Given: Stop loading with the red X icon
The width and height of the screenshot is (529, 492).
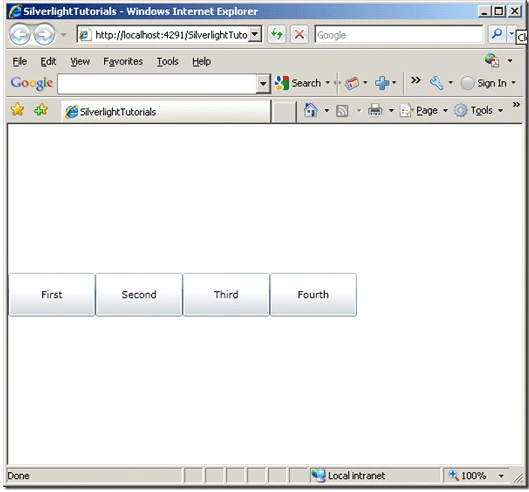Looking at the screenshot, I should click(x=299, y=34).
